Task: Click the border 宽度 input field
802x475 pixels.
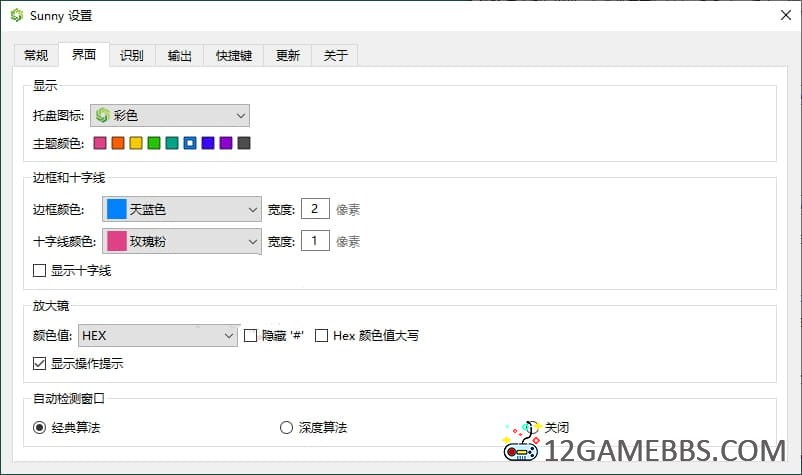Action: coord(315,209)
